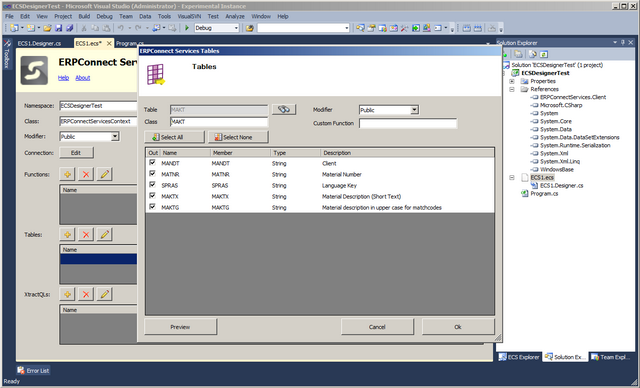Edit a function with the pencil icon
Screen dimensions: 640x388
pos(104,174)
